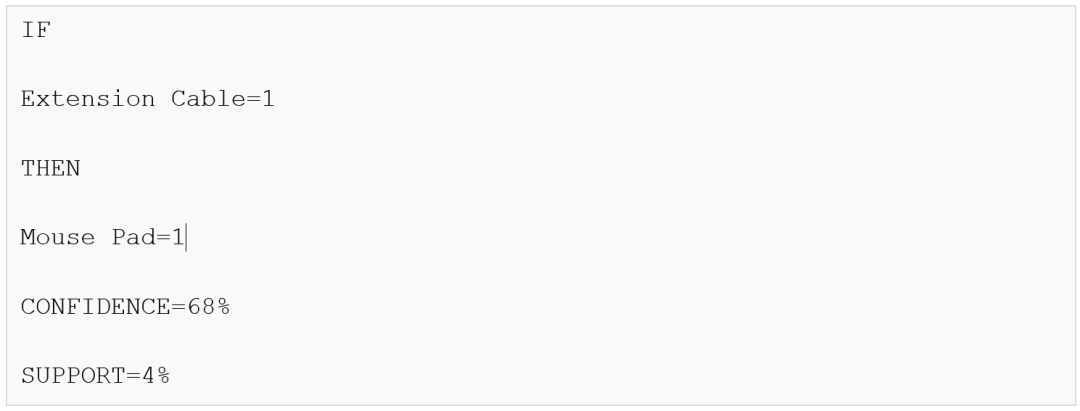This screenshot has height=411, width=1080.
Task: Click the word CONFIDENCE
Action: pyautogui.click(x=88, y=304)
